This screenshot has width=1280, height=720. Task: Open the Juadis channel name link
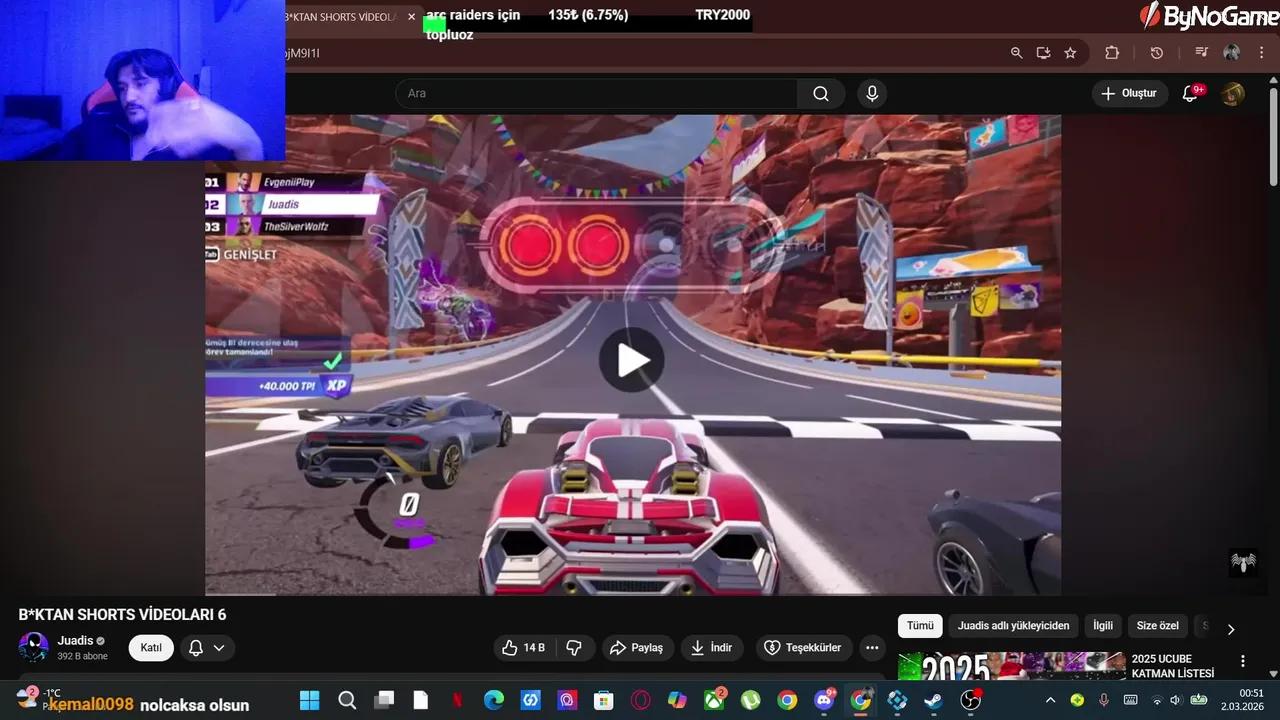[x=75, y=641]
